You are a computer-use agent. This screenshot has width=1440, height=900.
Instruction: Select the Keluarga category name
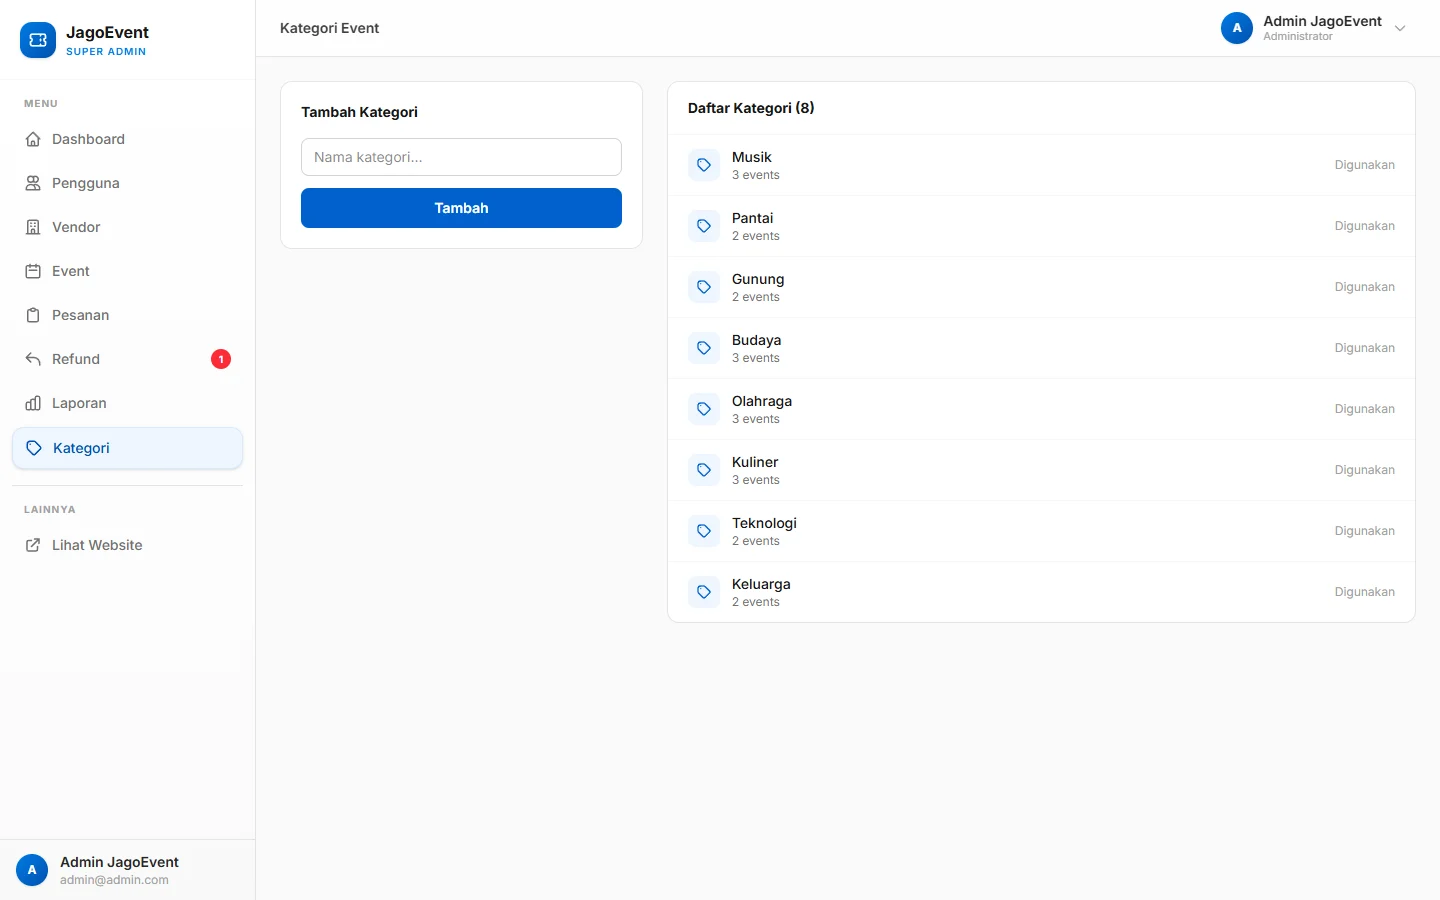761,584
